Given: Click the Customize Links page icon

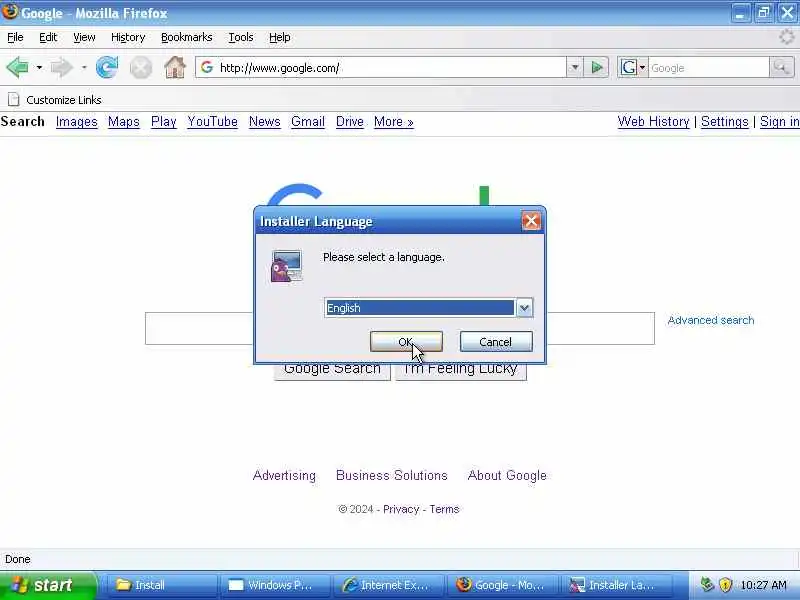Looking at the screenshot, I should coord(14,99).
